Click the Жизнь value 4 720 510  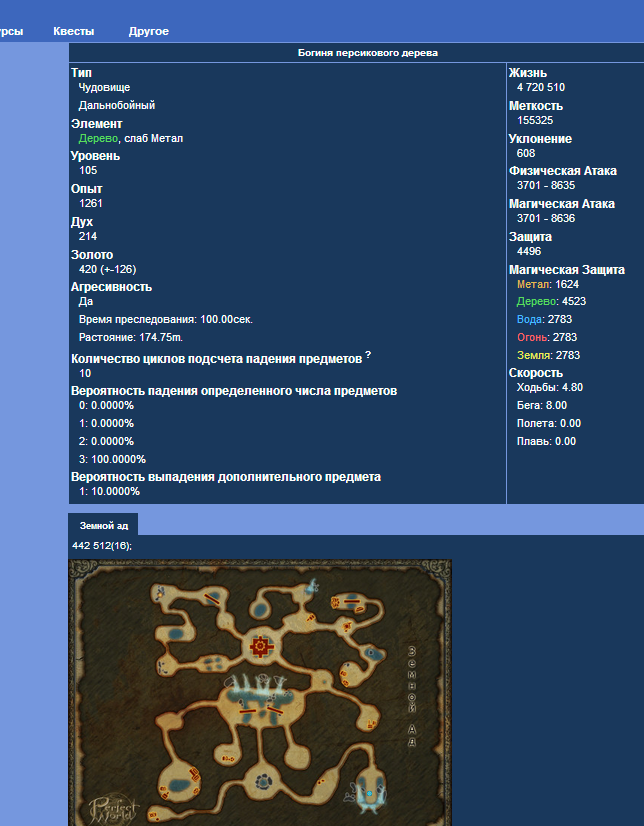(x=541, y=87)
